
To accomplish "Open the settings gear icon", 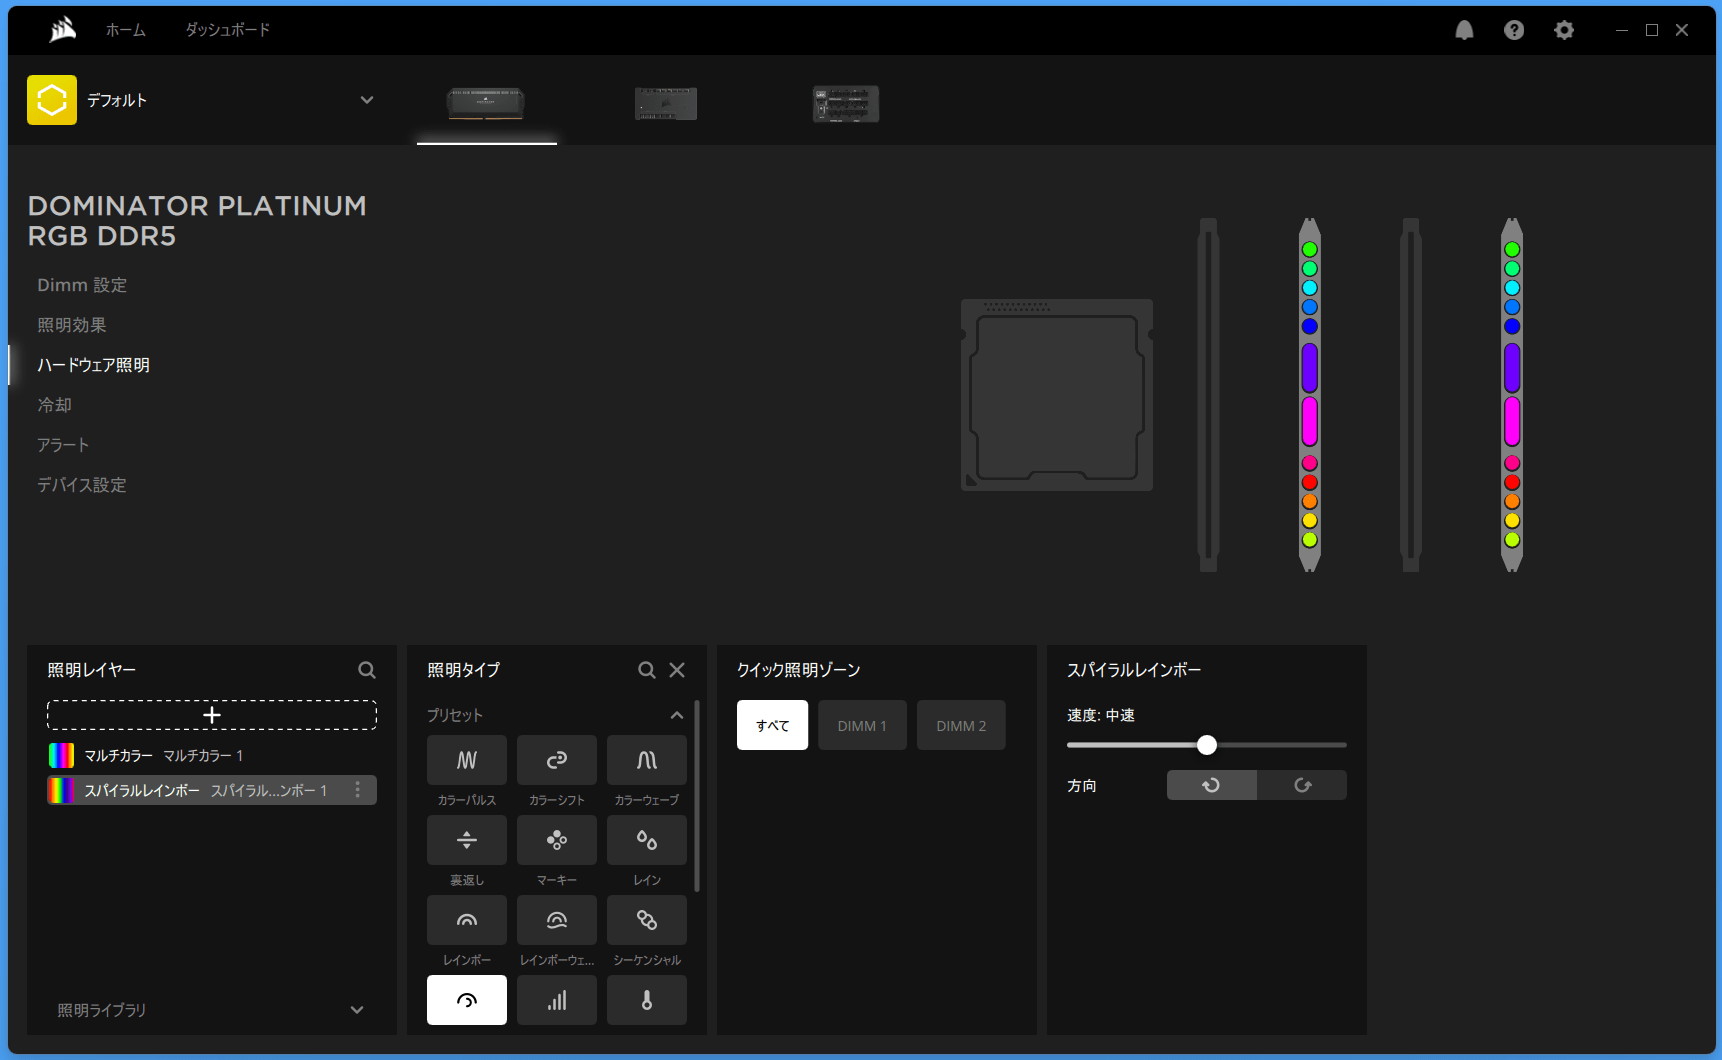I will click(x=1564, y=30).
